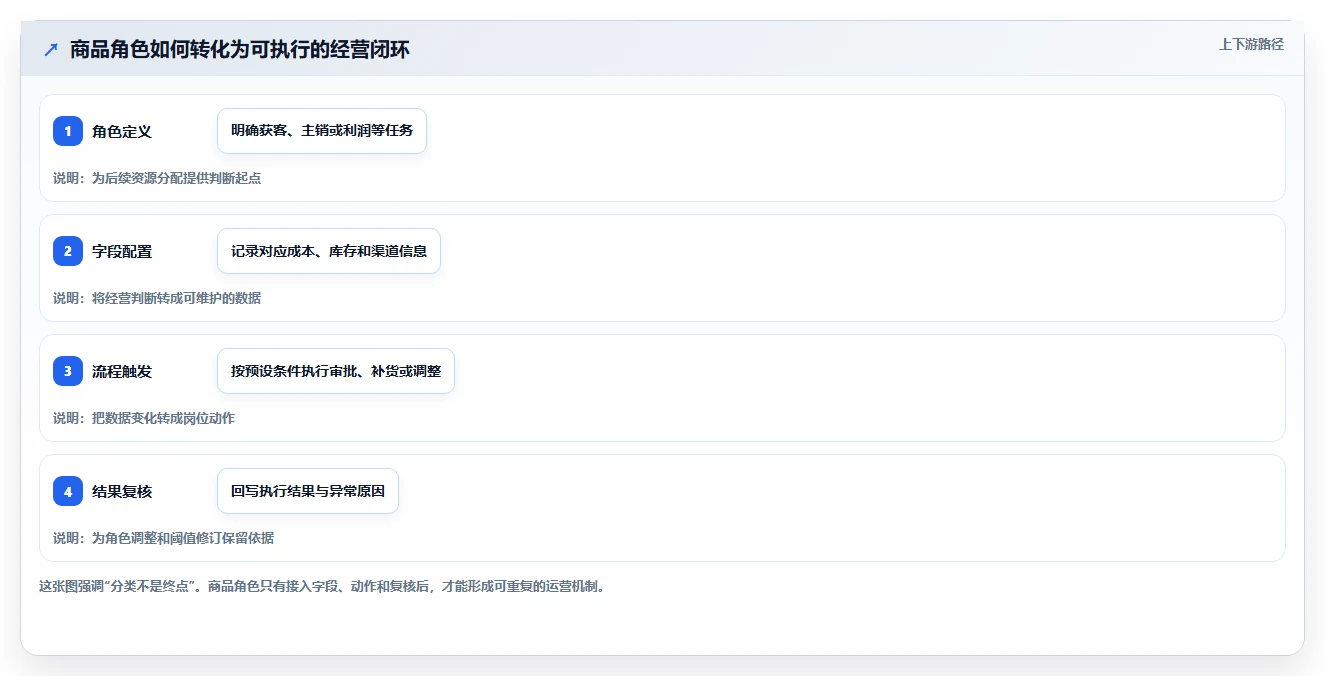This screenshot has width=1325, height=676.
Task: Select the step 2 number badge
Action: tap(68, 251)
